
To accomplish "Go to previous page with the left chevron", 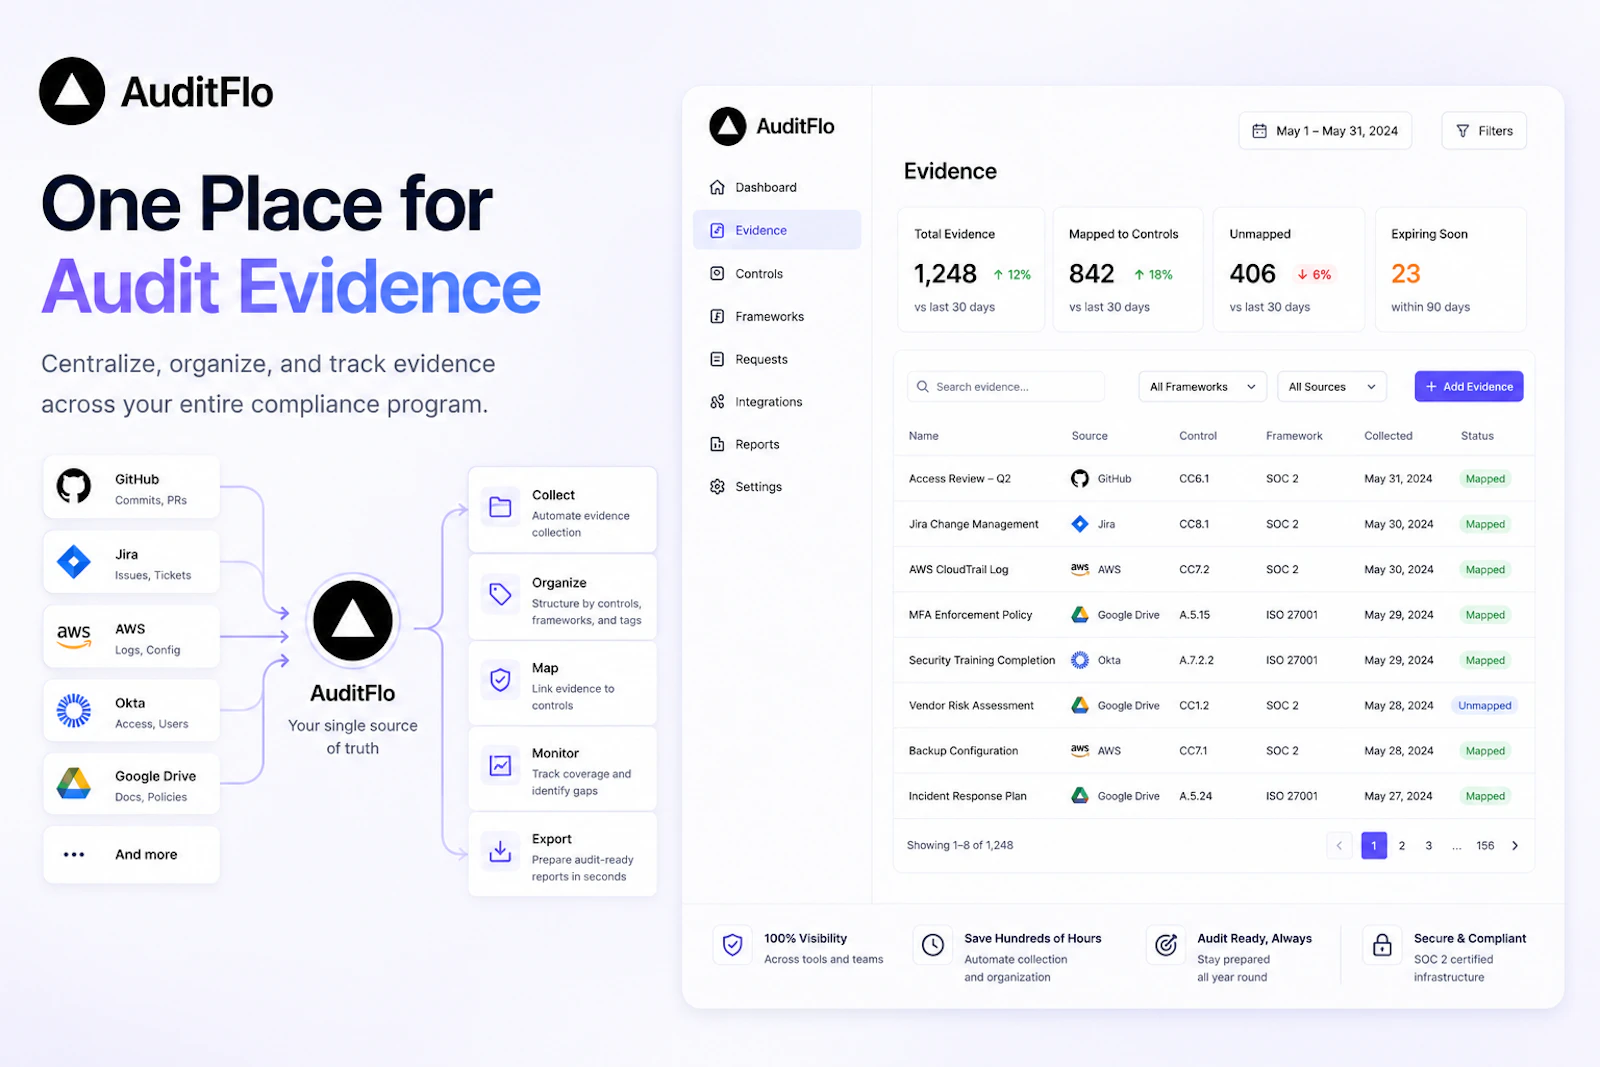I will pyautogui.click(x=1339, y=846).
